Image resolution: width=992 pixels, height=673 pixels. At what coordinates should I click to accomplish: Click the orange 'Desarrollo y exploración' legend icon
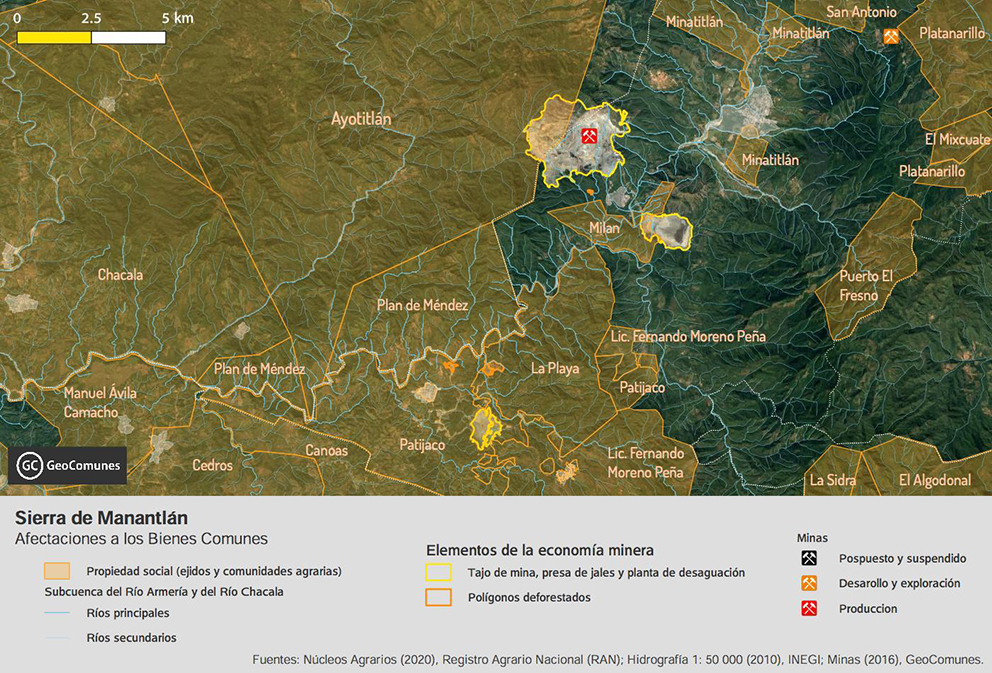tap(809, 583)
